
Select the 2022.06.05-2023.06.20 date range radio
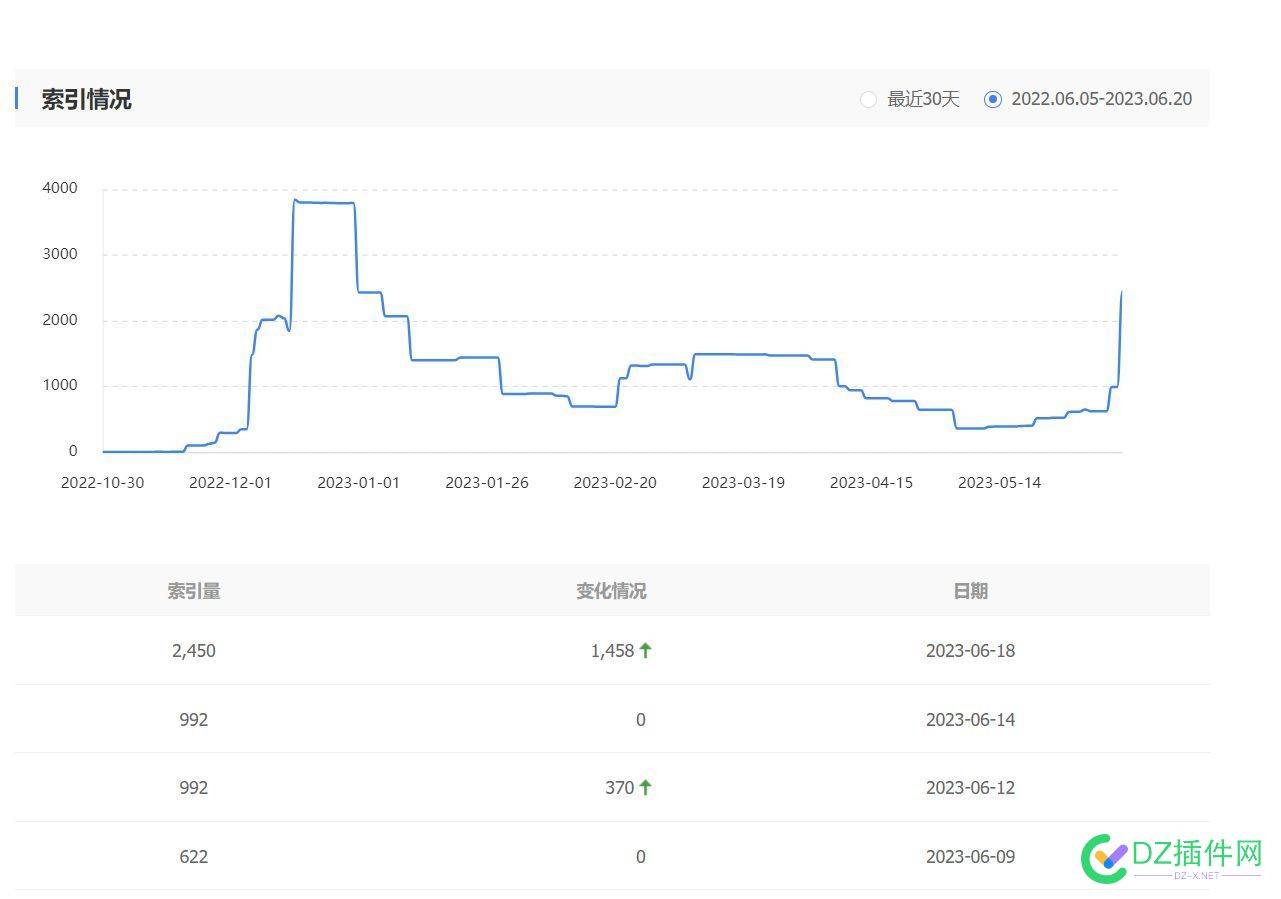(x=992, y=99)
